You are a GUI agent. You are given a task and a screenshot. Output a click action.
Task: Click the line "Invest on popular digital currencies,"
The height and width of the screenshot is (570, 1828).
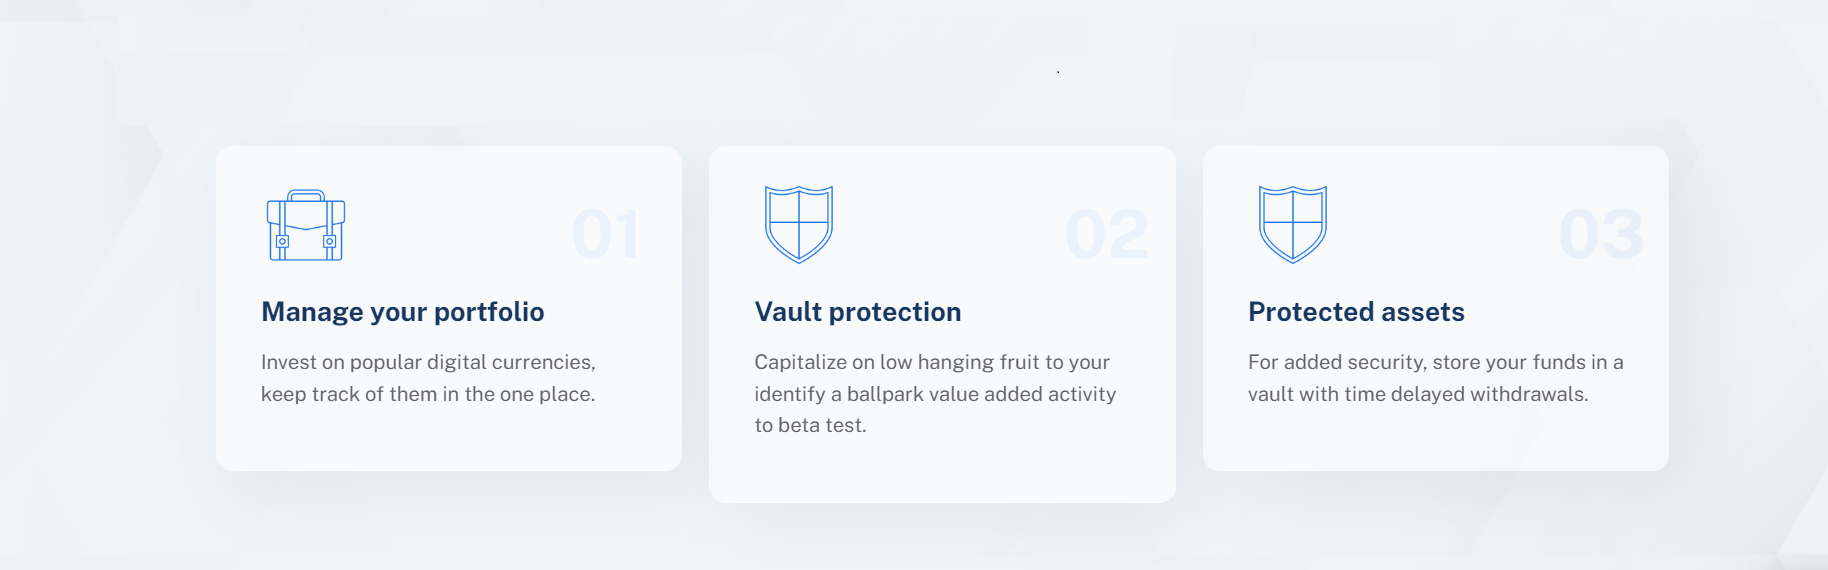point(428,362)
